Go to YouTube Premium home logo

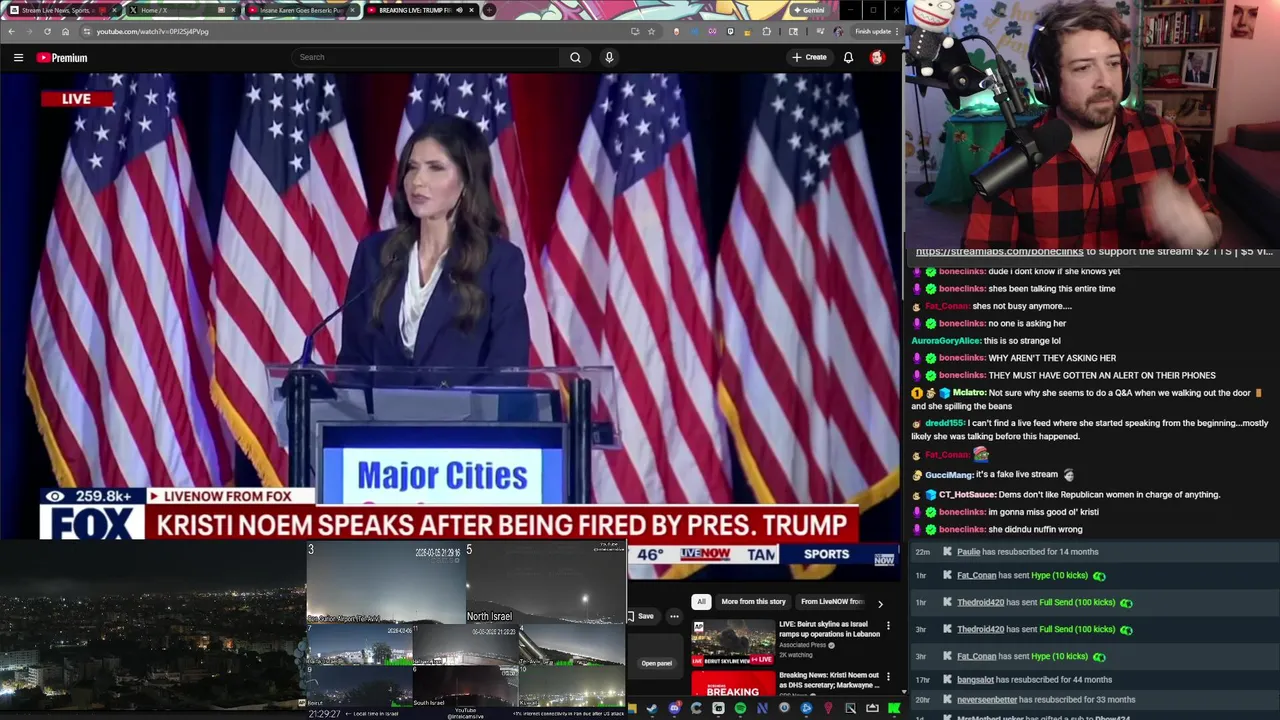click(62, 57)
